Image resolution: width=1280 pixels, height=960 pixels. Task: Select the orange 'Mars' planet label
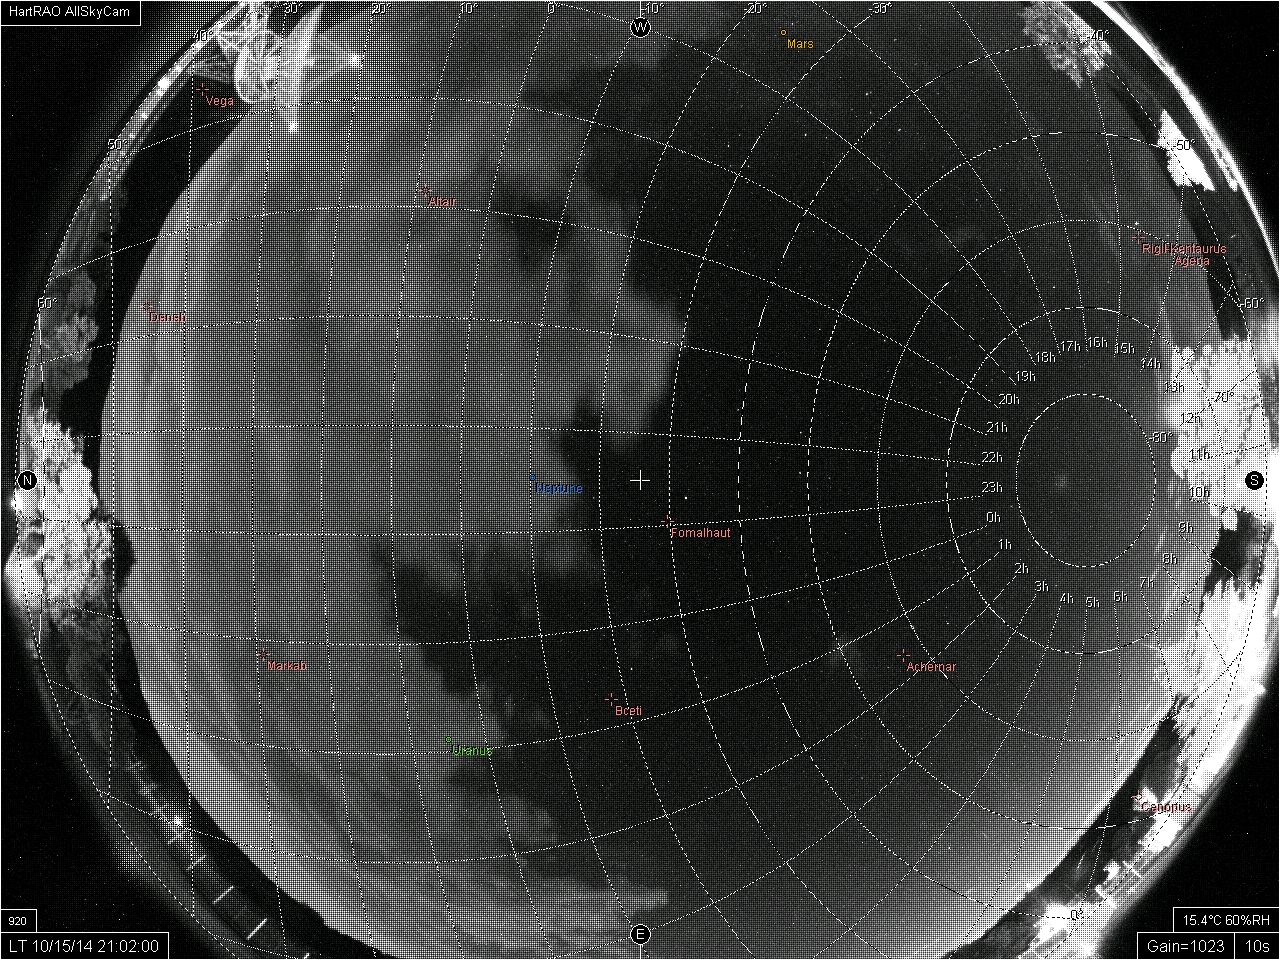(800, 44)
